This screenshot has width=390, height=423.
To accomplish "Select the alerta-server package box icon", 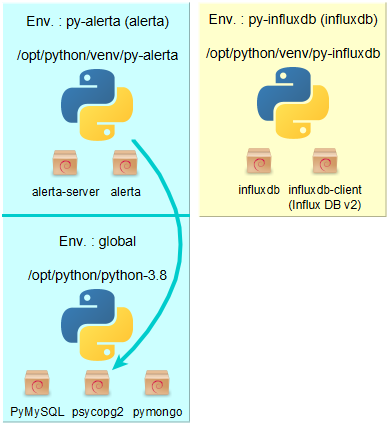I will pos(65,163).
